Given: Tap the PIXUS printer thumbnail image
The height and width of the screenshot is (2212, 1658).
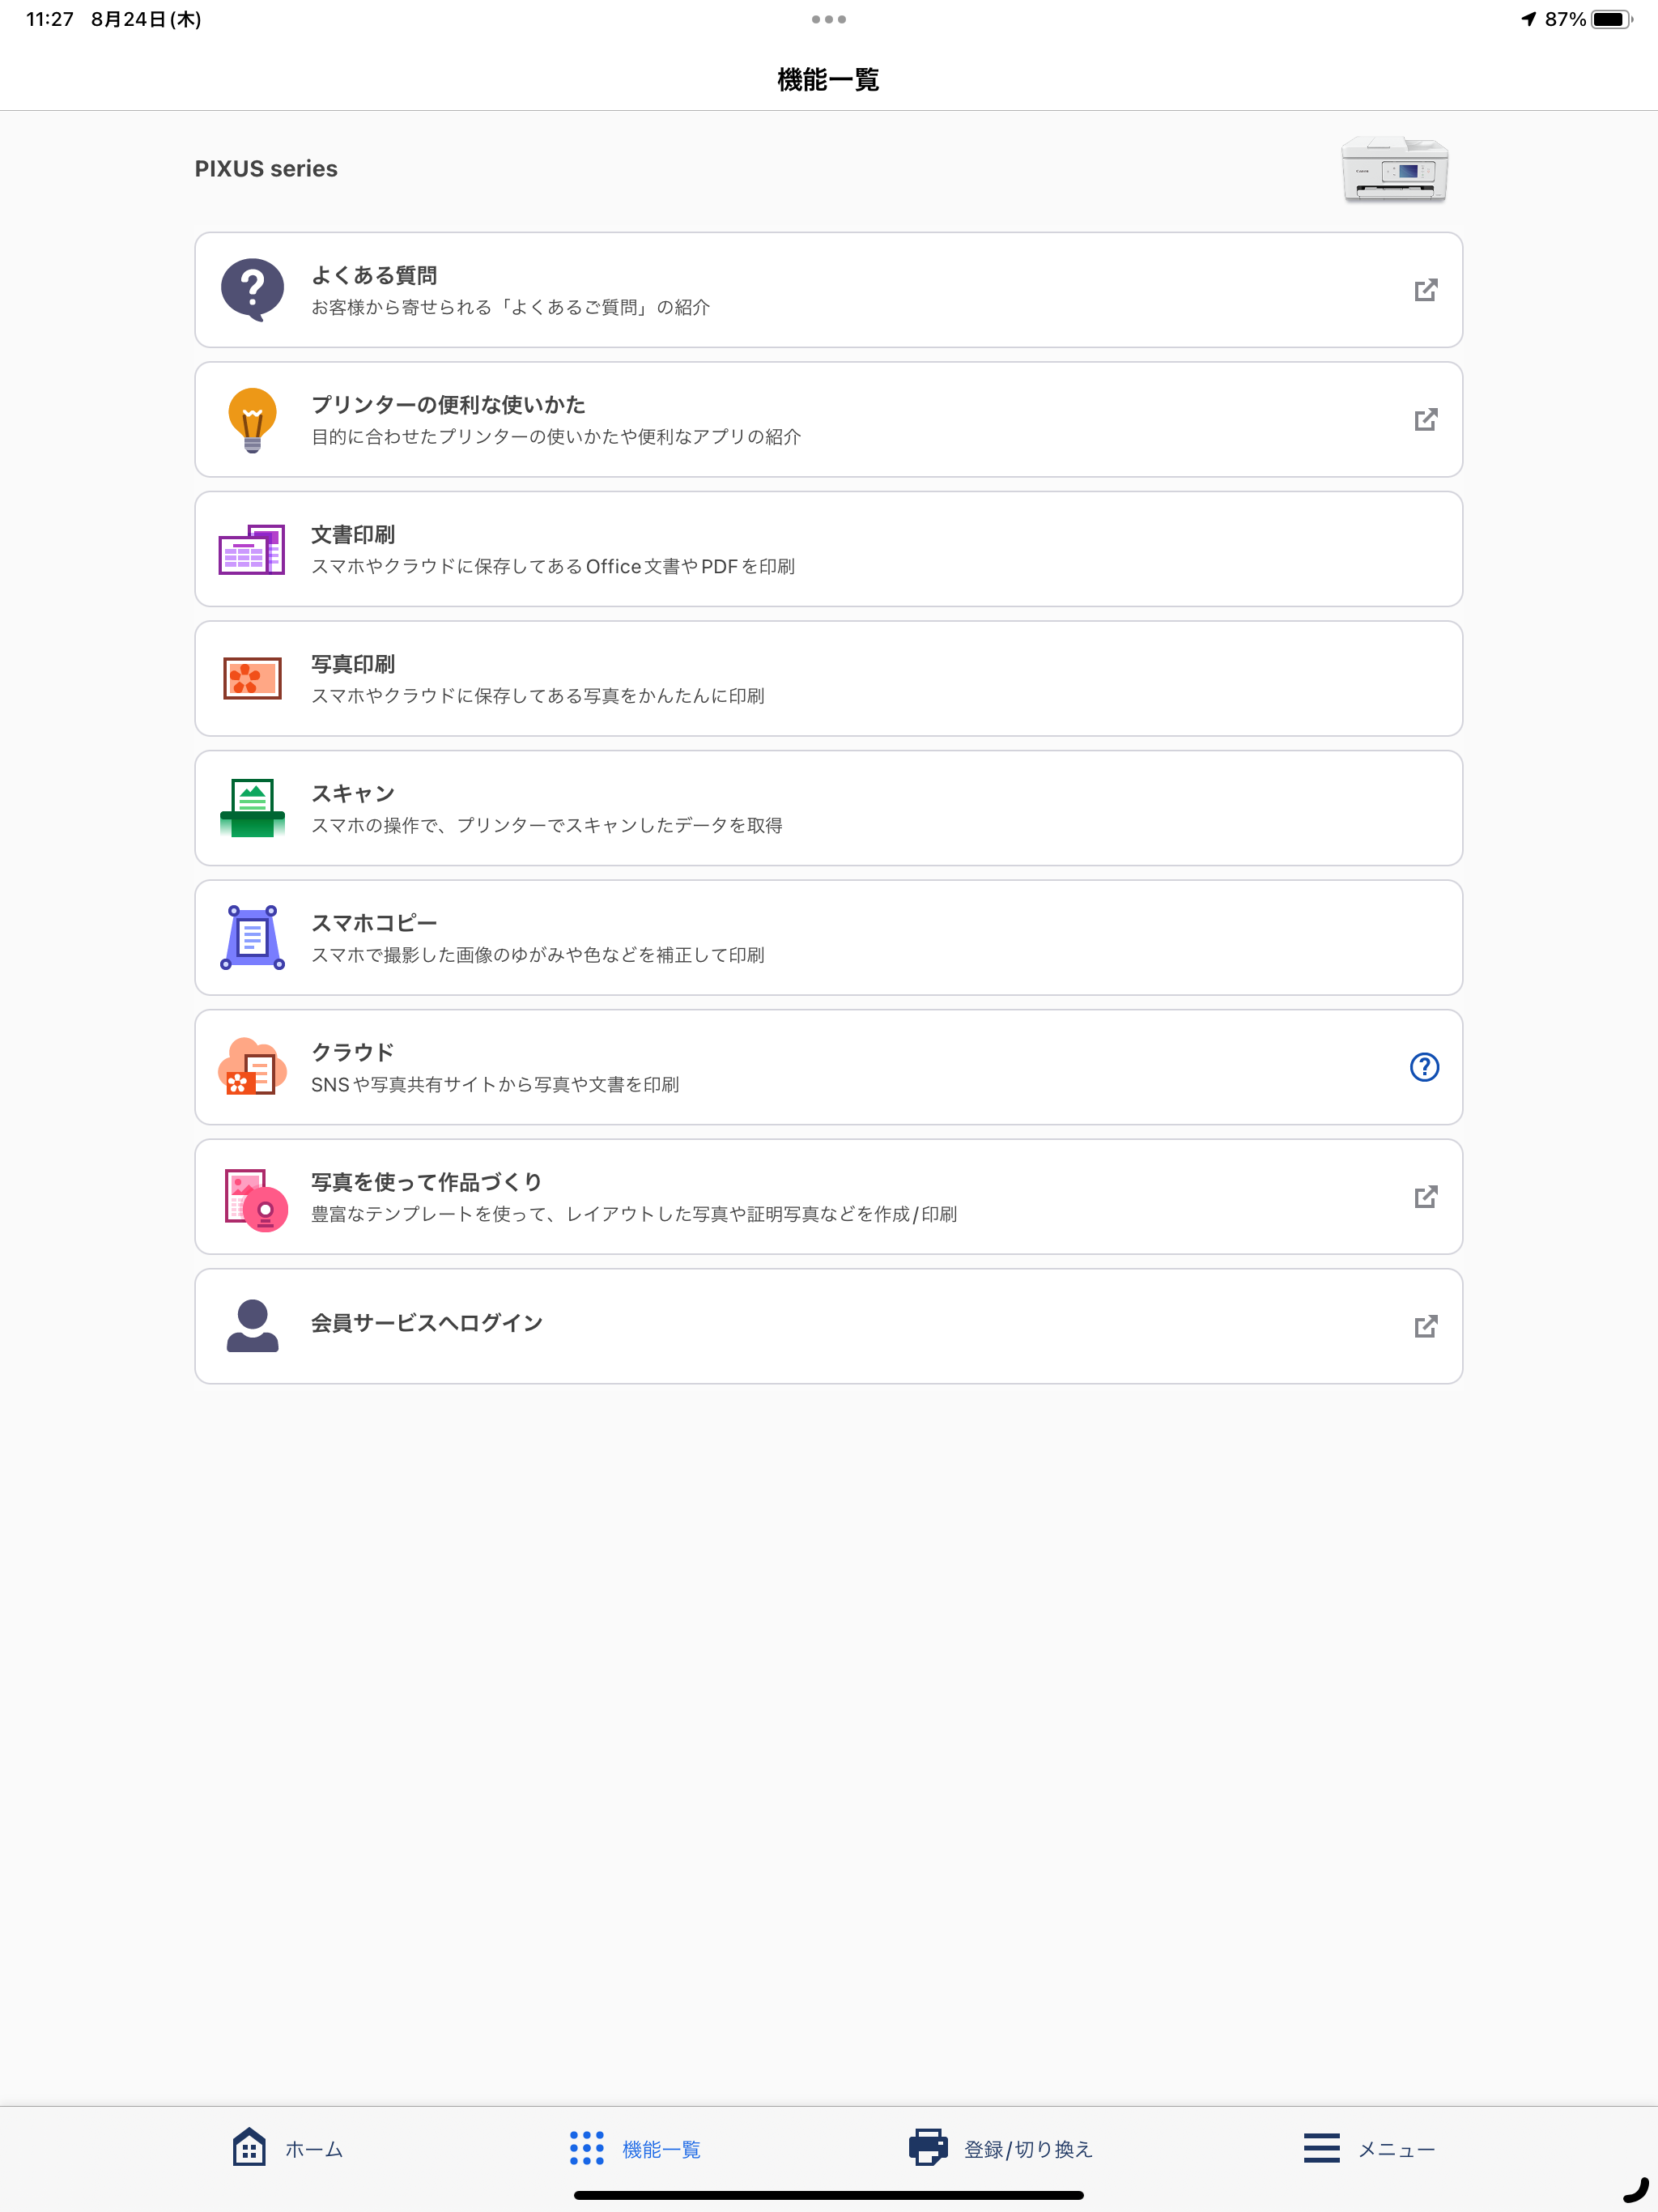Looking at the screenshot, I should [x=1394, y=170].
